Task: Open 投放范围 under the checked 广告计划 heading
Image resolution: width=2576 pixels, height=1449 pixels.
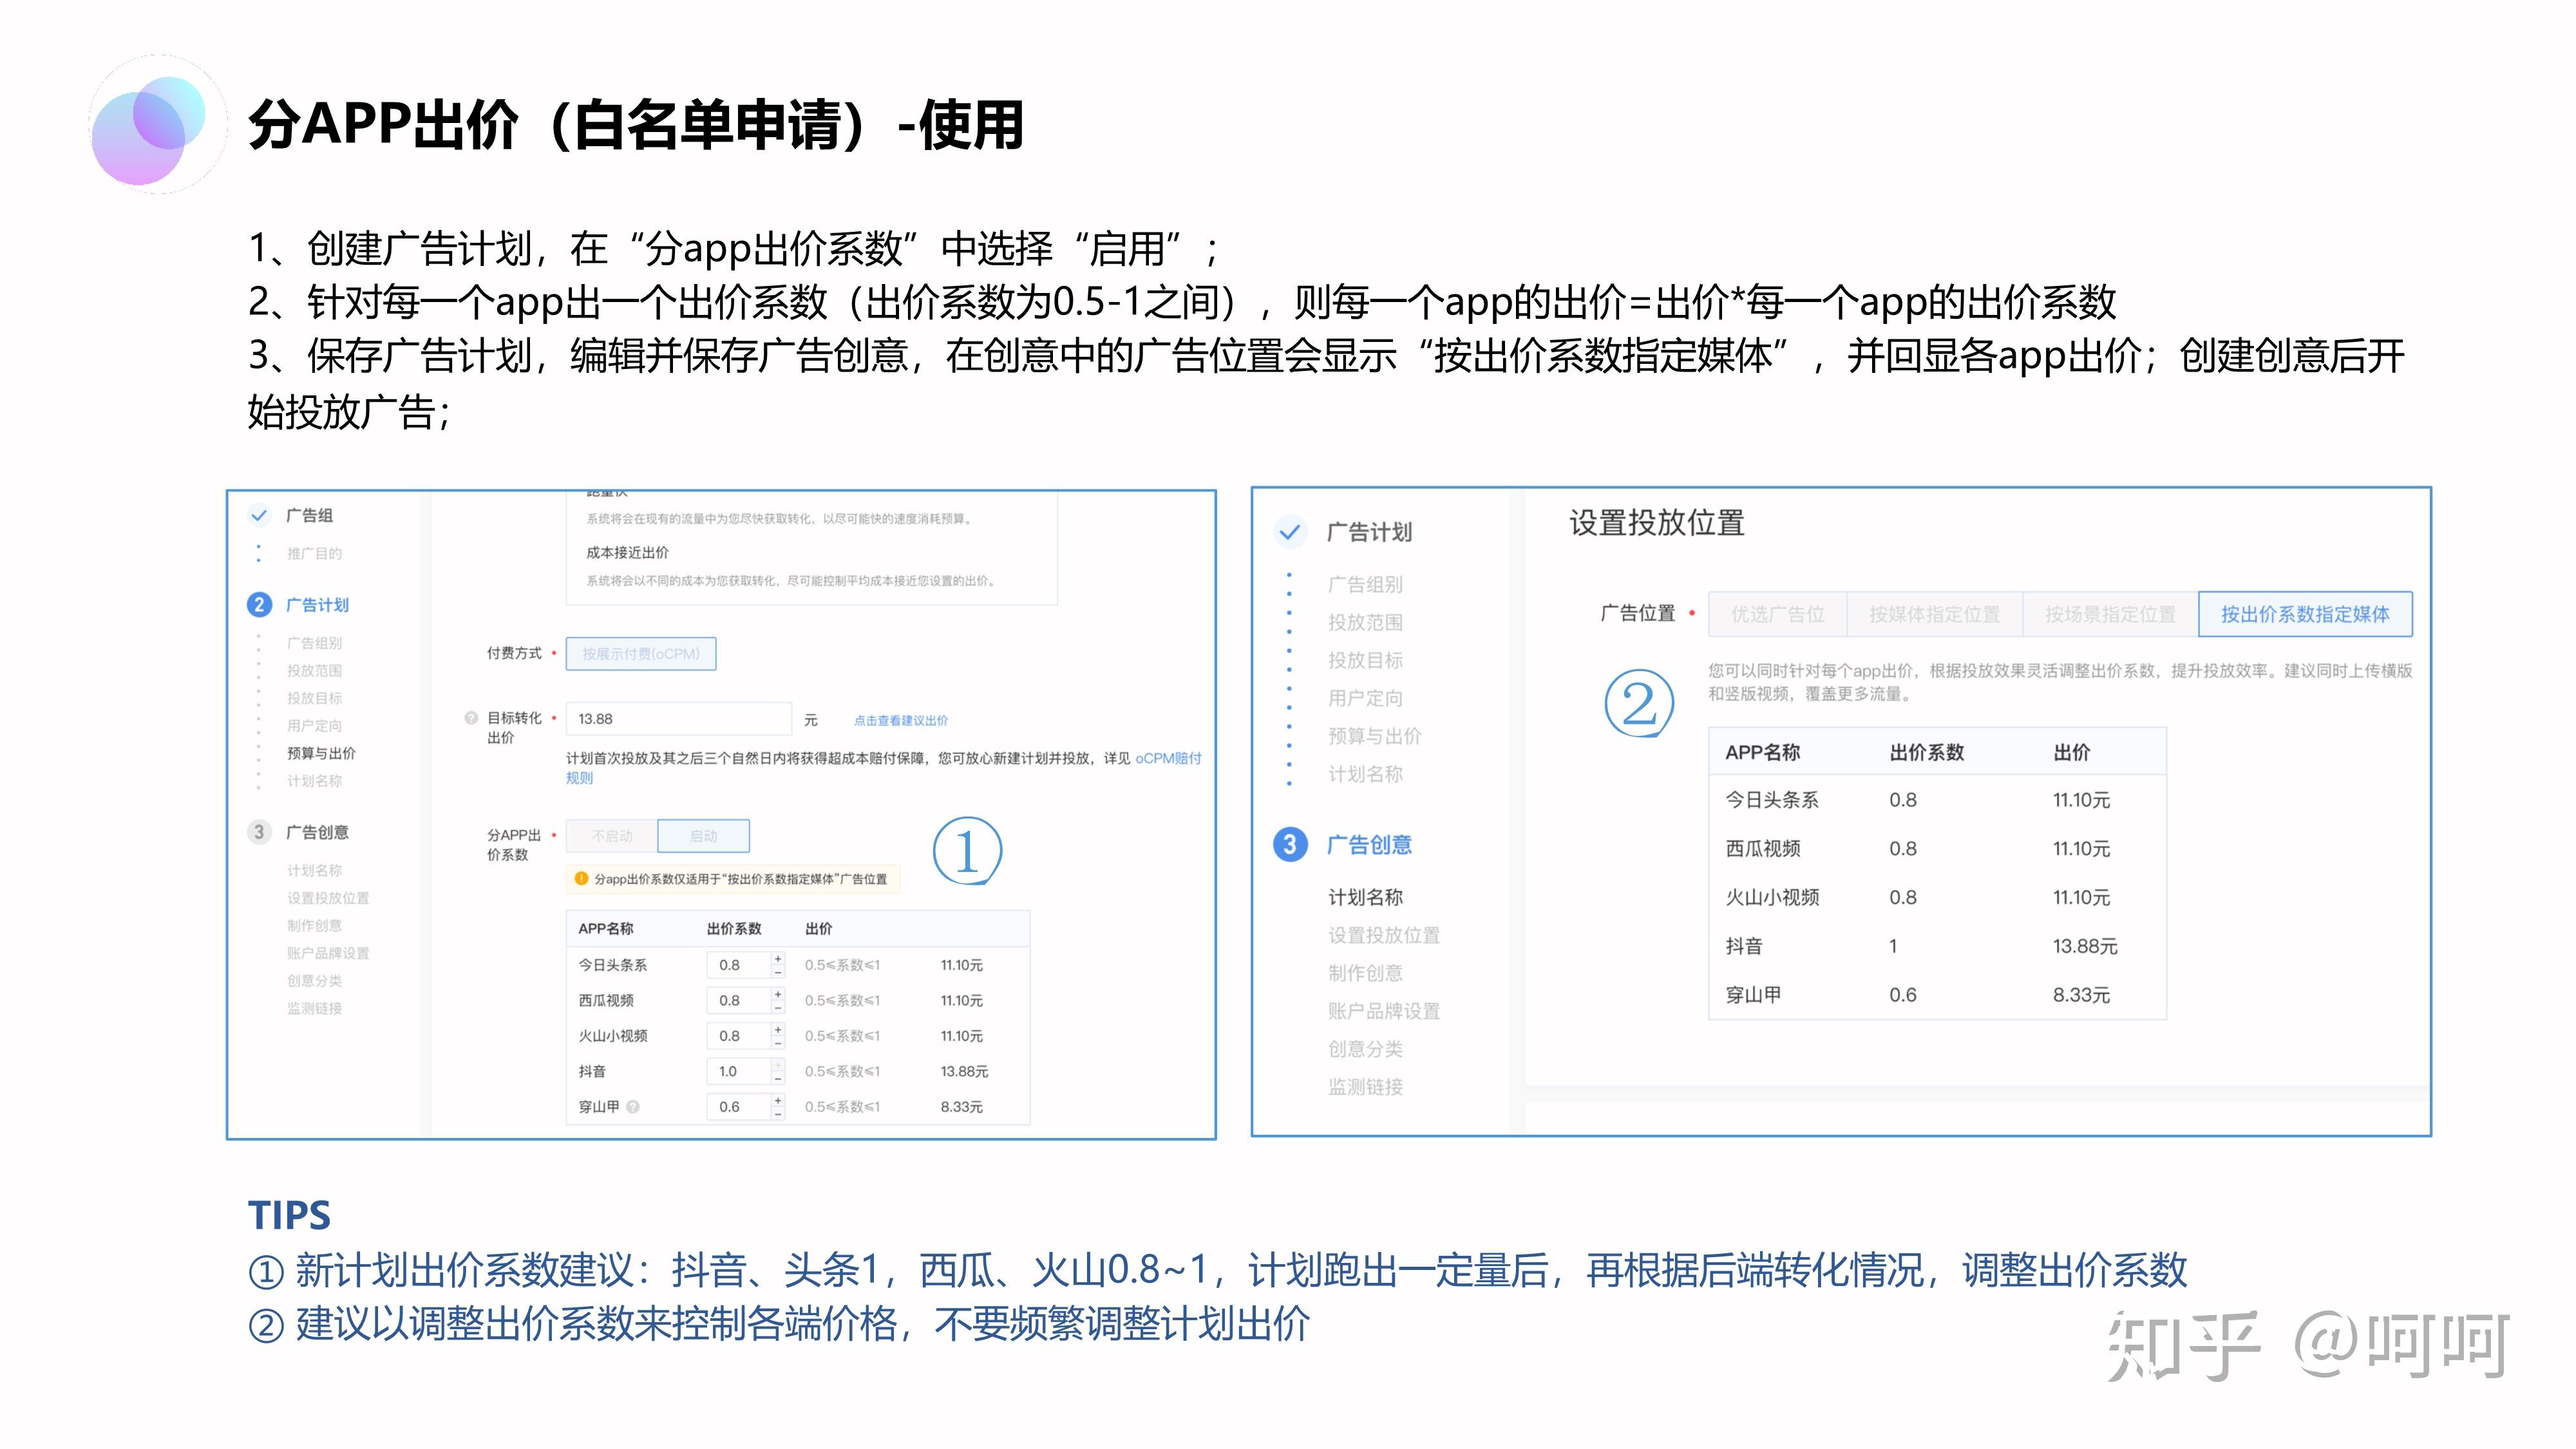Action: click(x=1365, y=622)
